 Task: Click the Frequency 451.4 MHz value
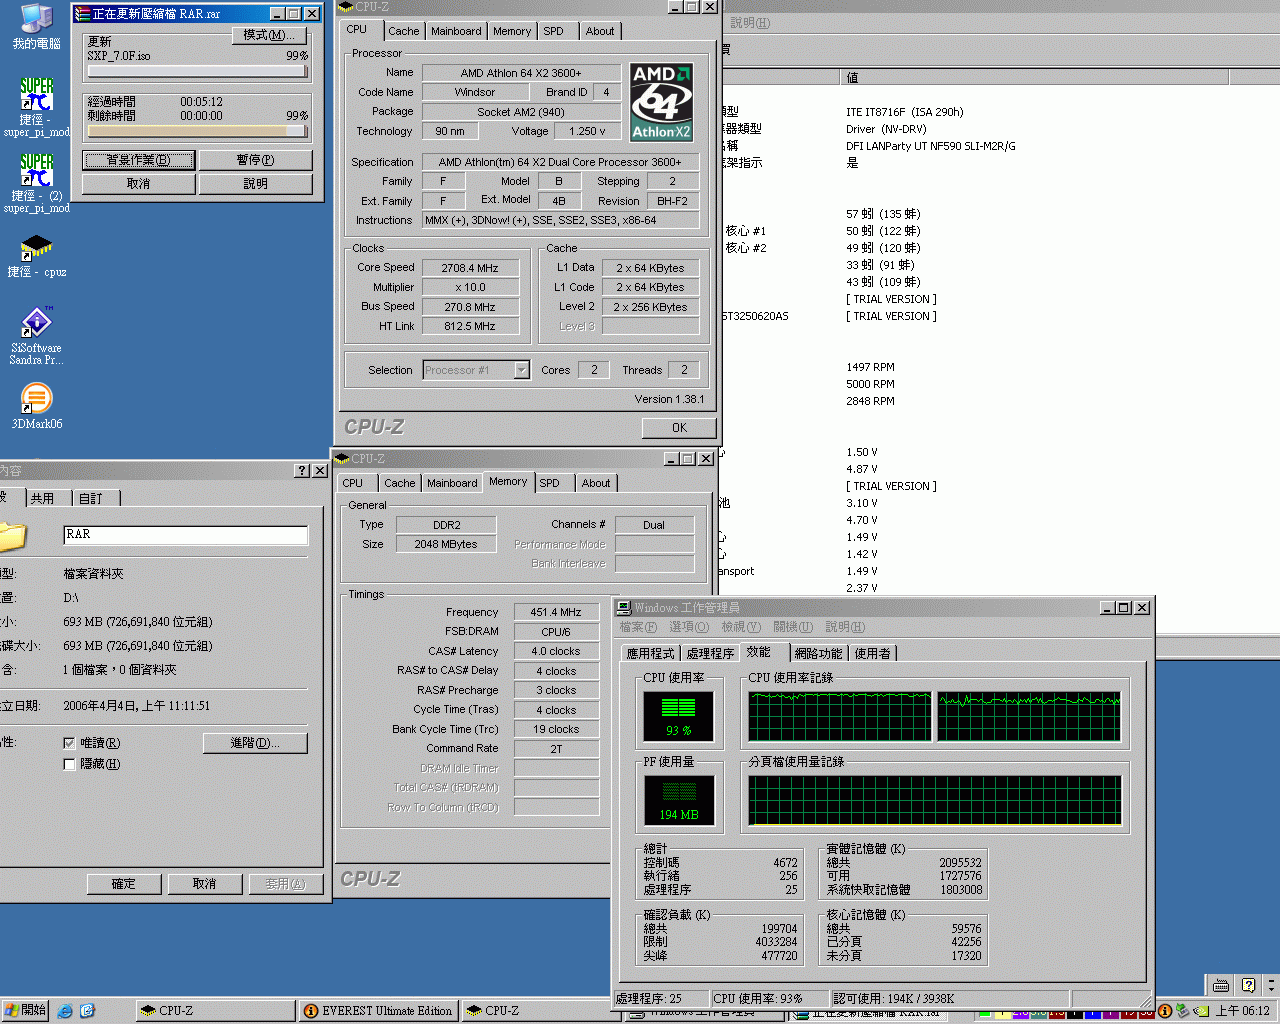[556, 612]
